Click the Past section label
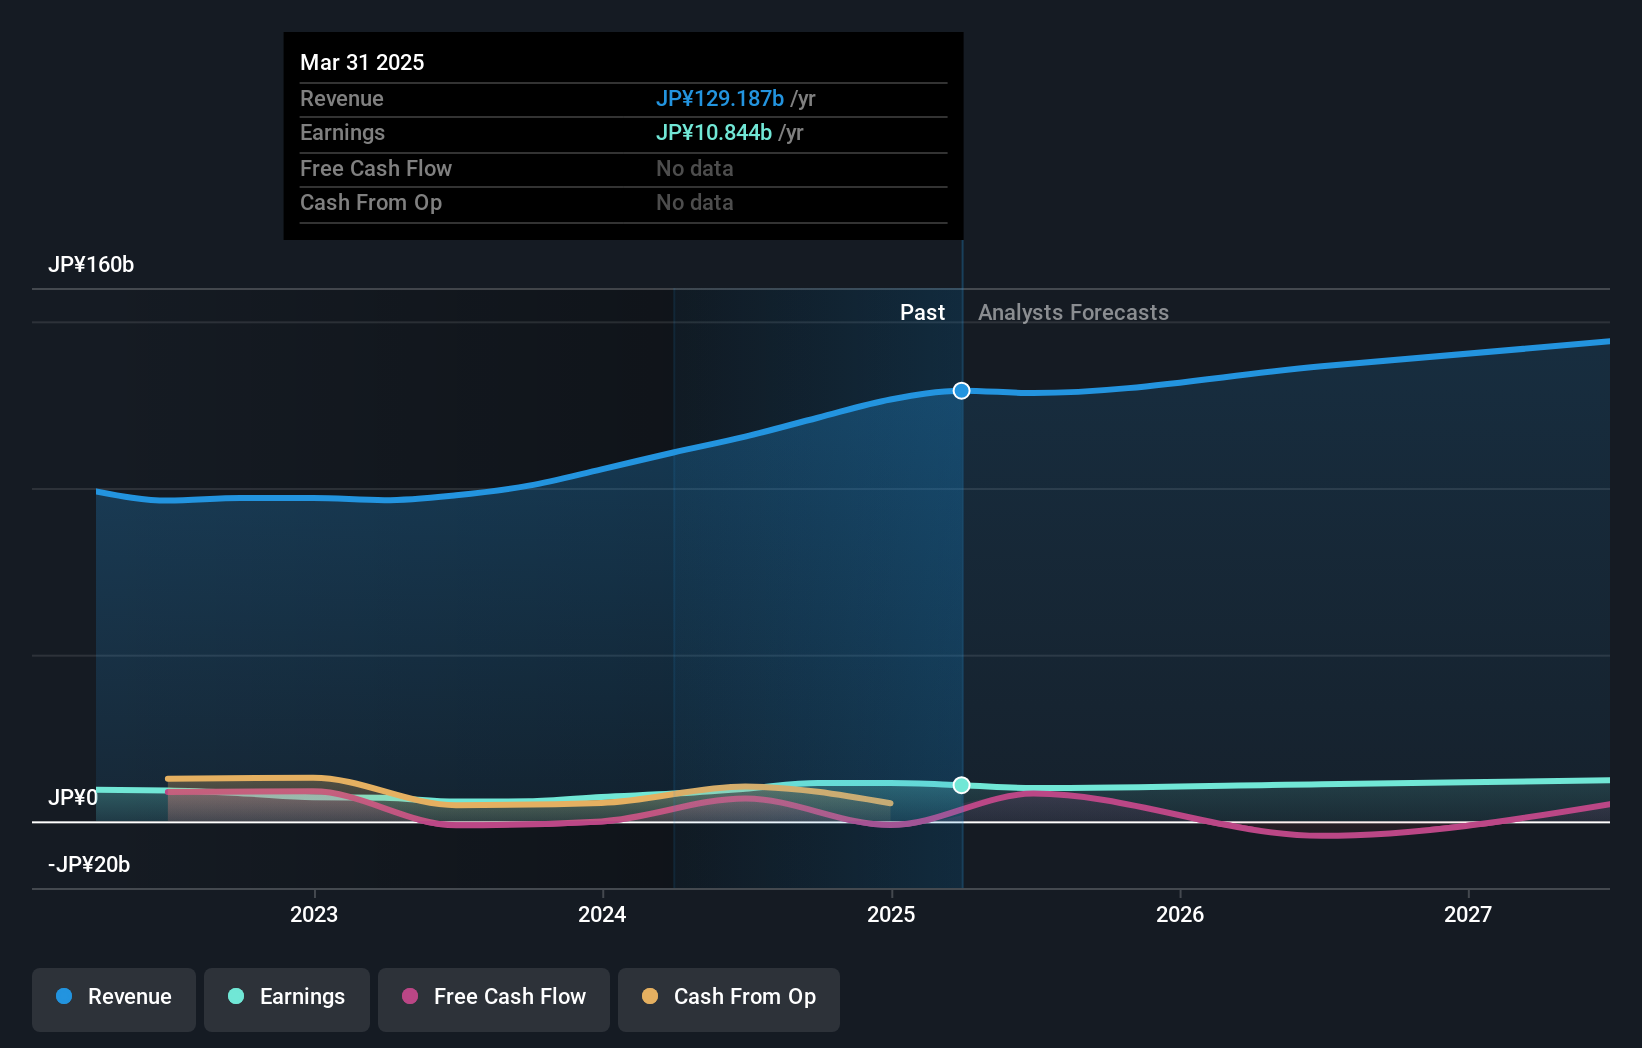Screen dimensions: 1642x1048 coord(922,313)
